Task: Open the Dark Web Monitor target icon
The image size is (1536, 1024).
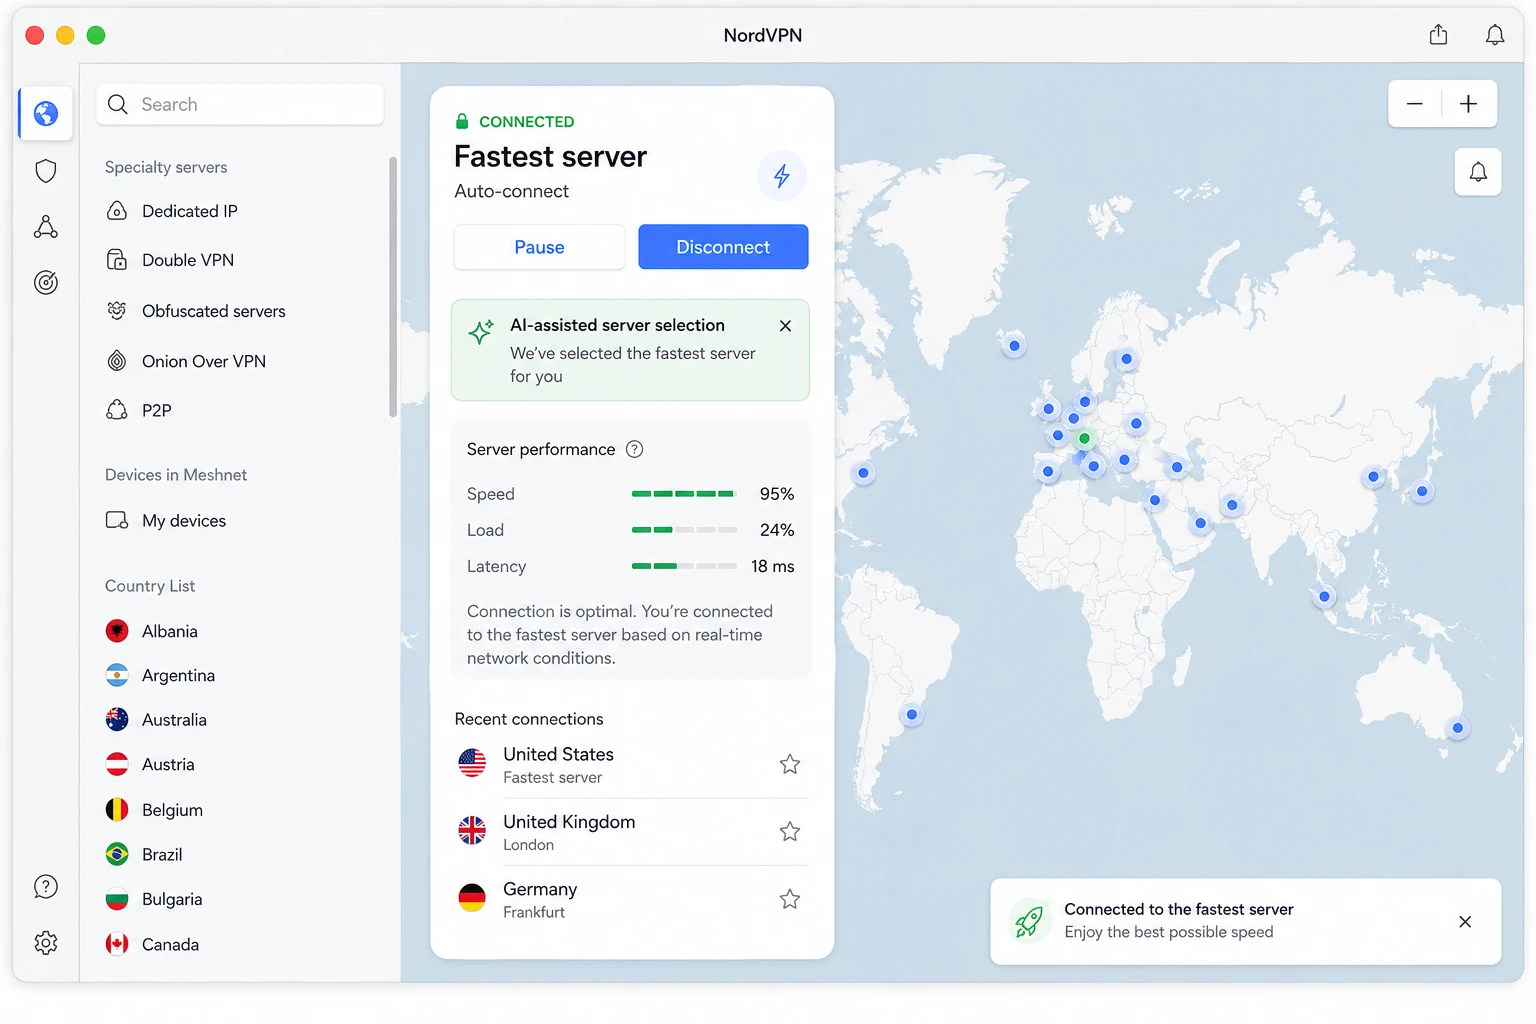Action: click(46, 283)
